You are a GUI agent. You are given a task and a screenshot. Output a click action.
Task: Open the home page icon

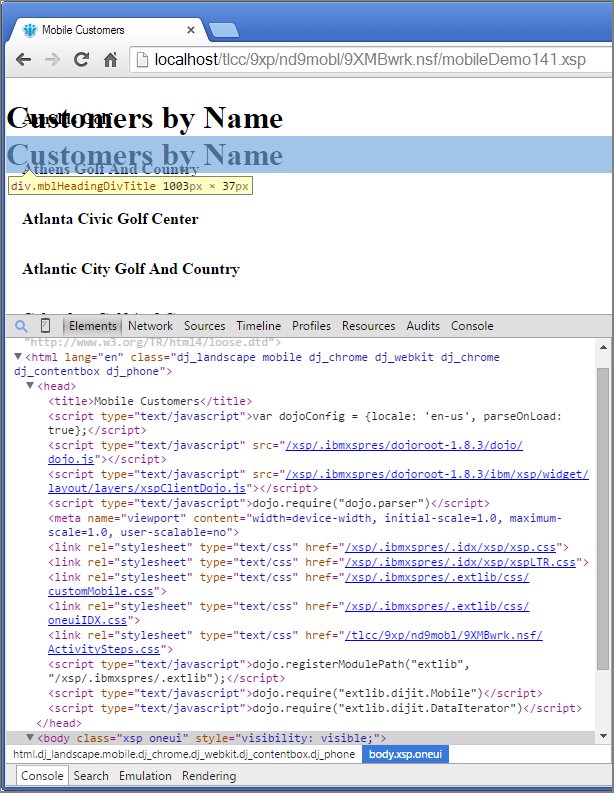110,60
